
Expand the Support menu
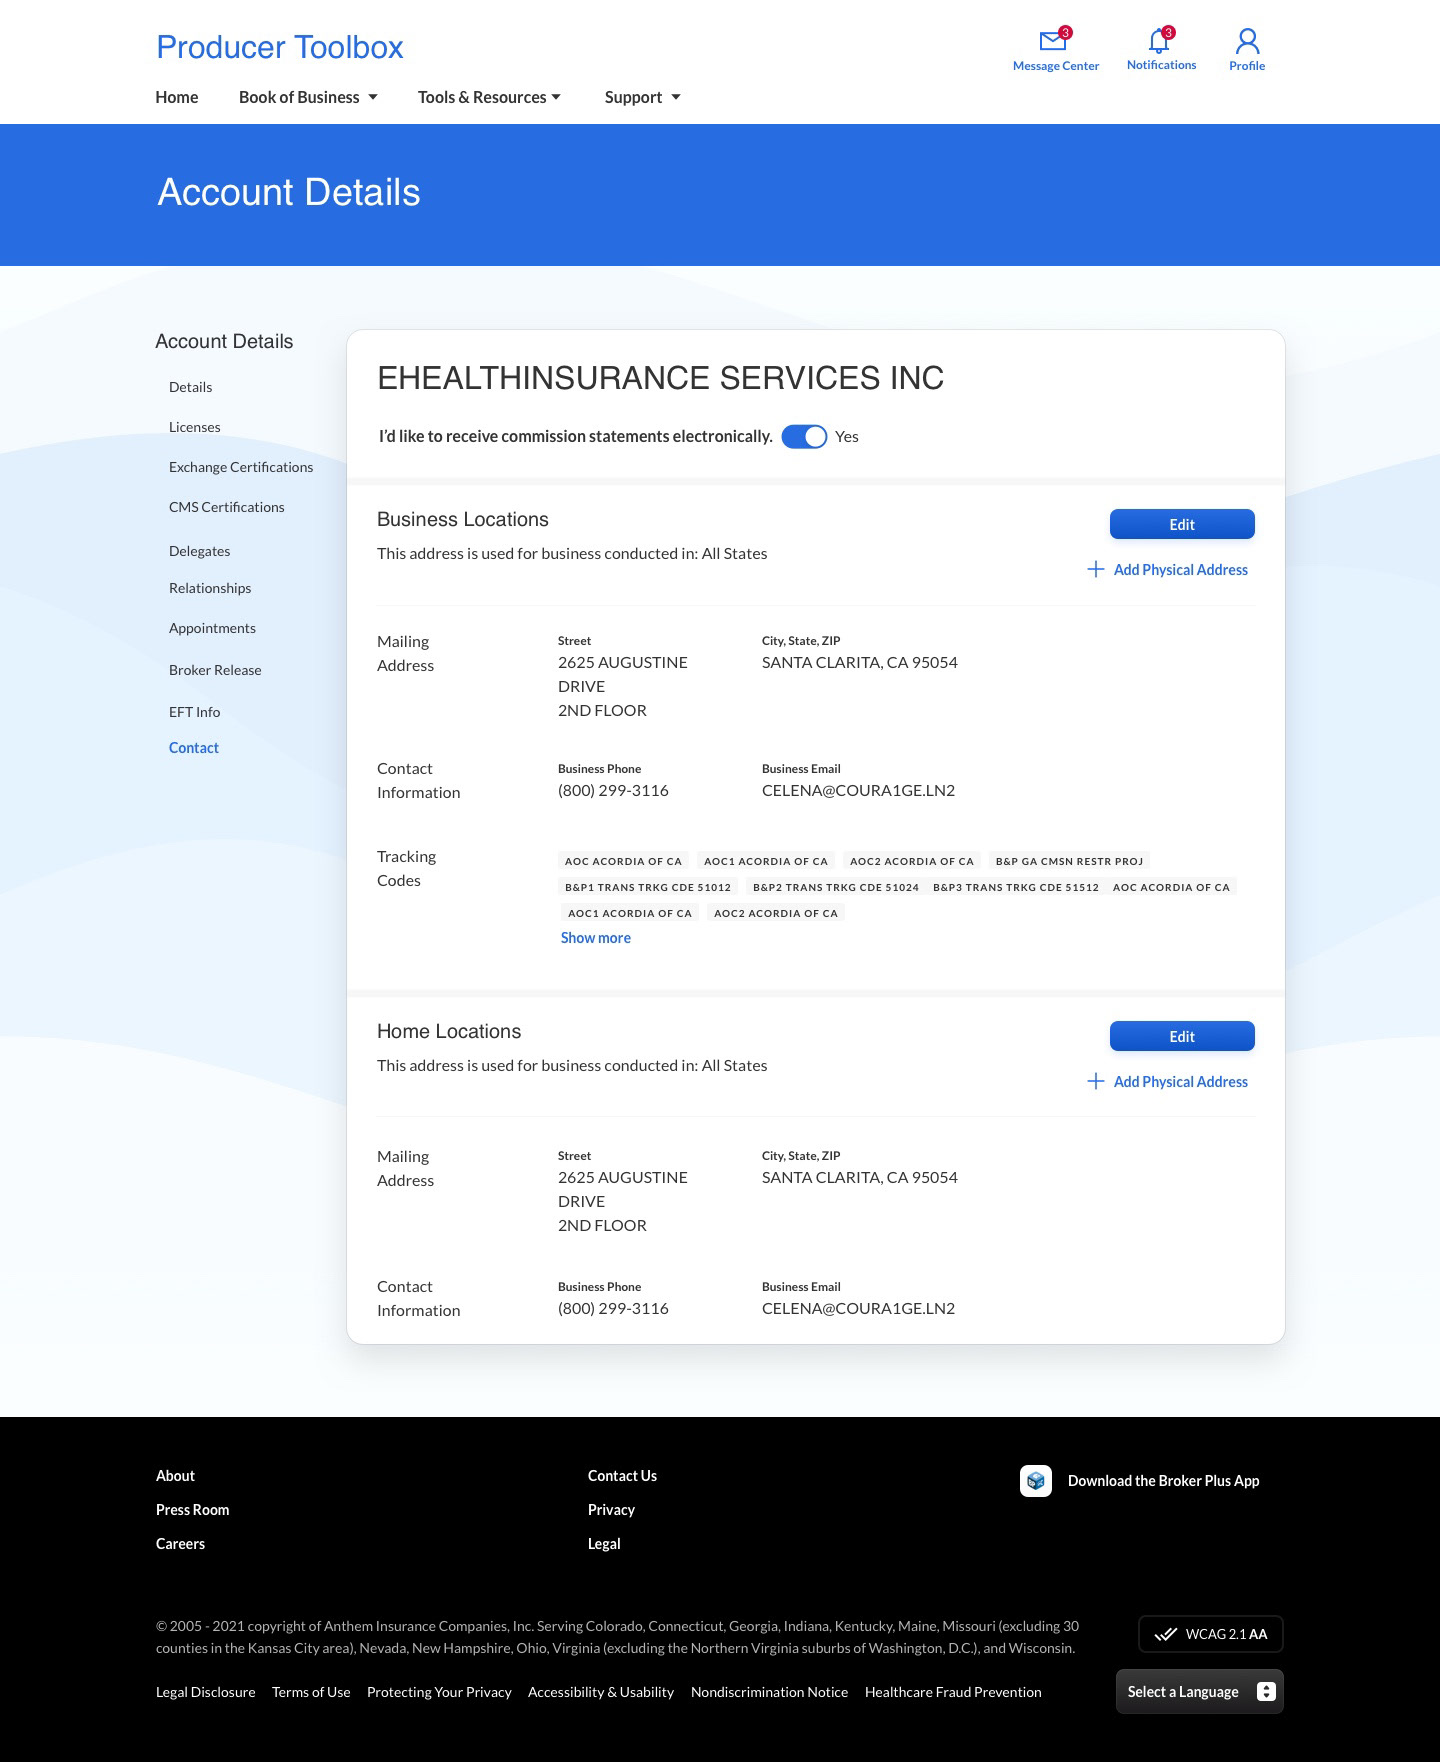tap(642, 97)
